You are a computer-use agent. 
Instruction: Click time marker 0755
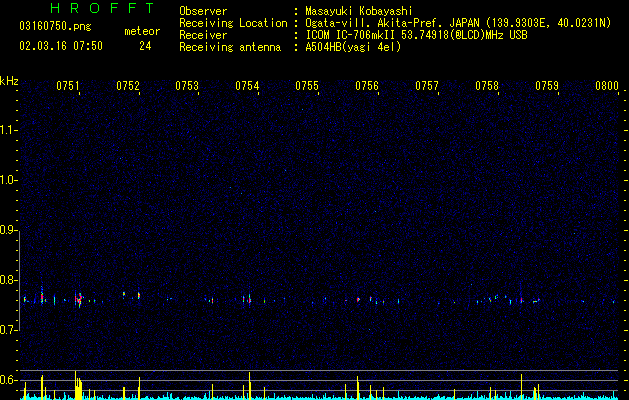[307, 86]
